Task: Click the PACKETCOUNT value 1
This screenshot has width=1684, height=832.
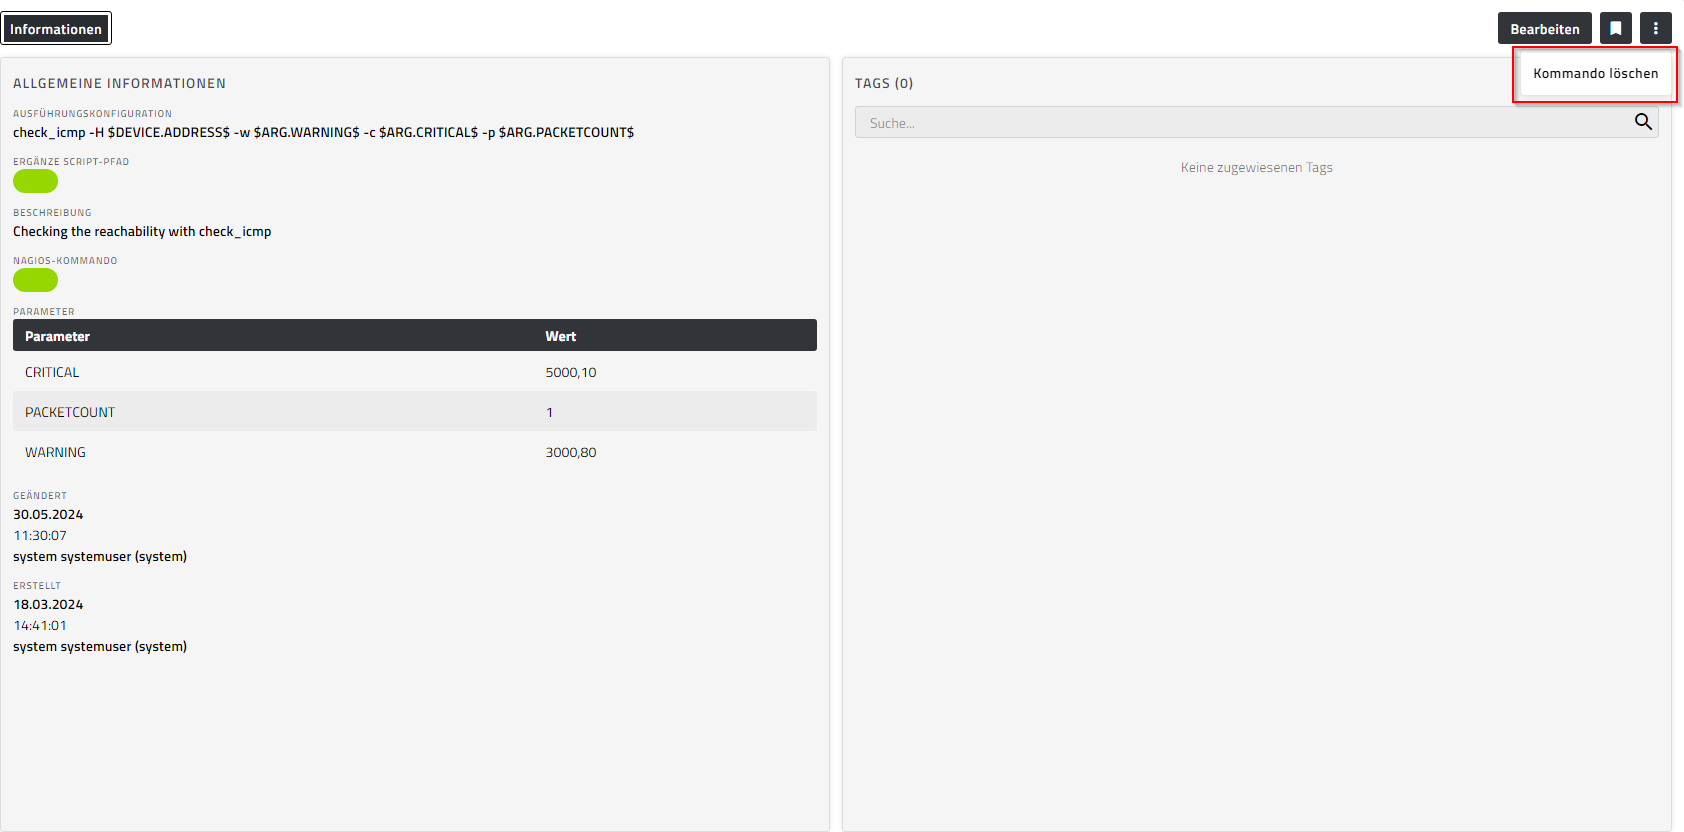Action: 549,412
